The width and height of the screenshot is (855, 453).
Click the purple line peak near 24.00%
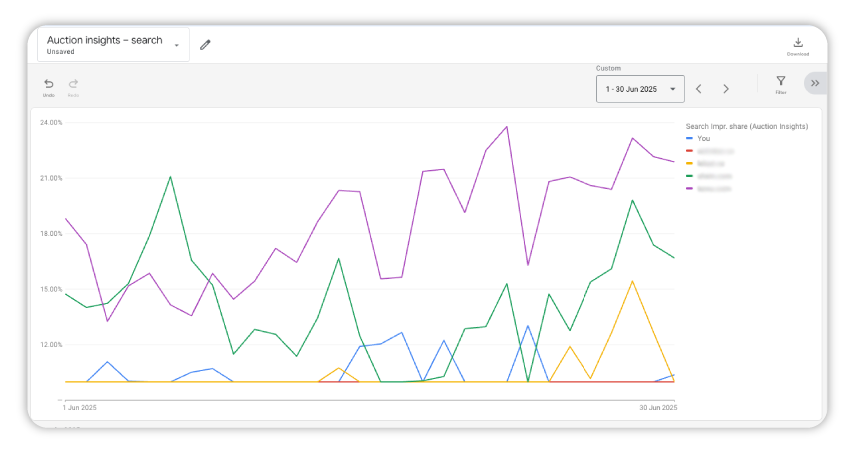[507, 127]
